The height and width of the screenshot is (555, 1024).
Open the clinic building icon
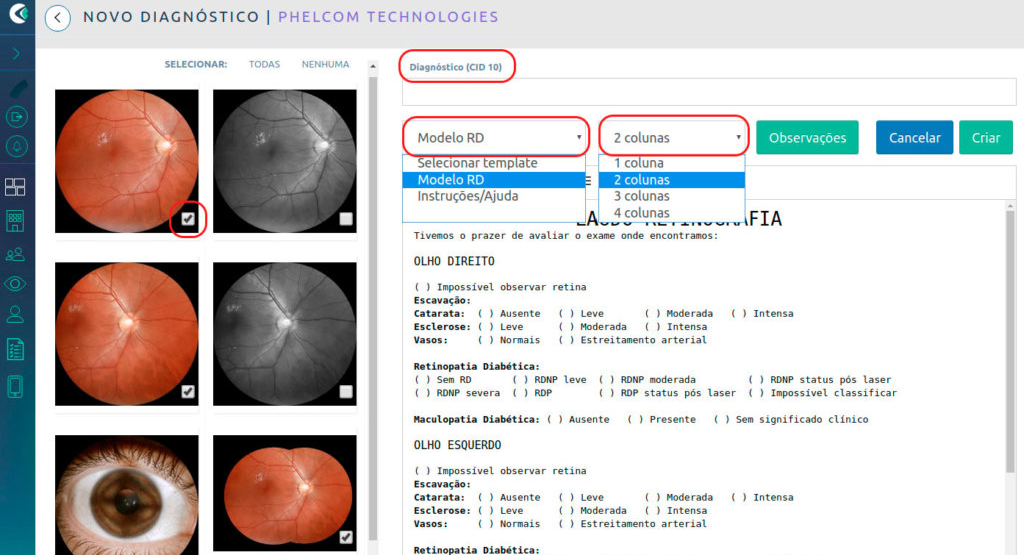click(15, 221)
